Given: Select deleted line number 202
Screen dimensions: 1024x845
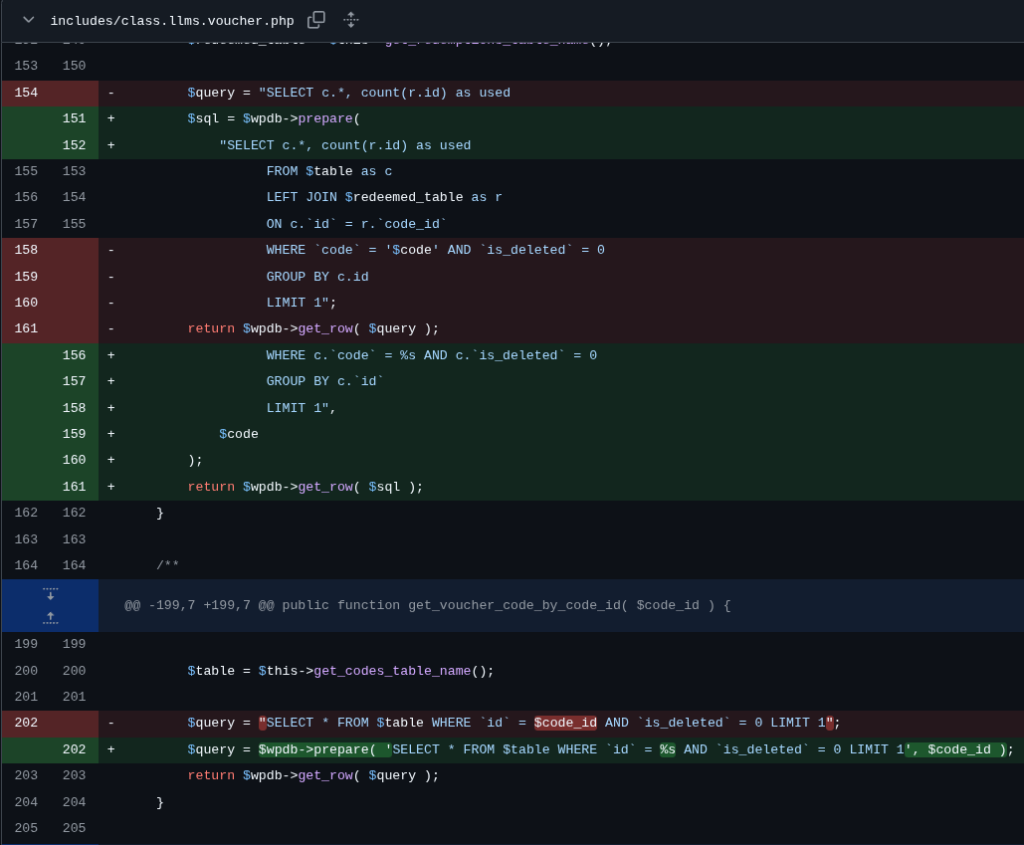Looking at the screenshot, I should point(26,723).
